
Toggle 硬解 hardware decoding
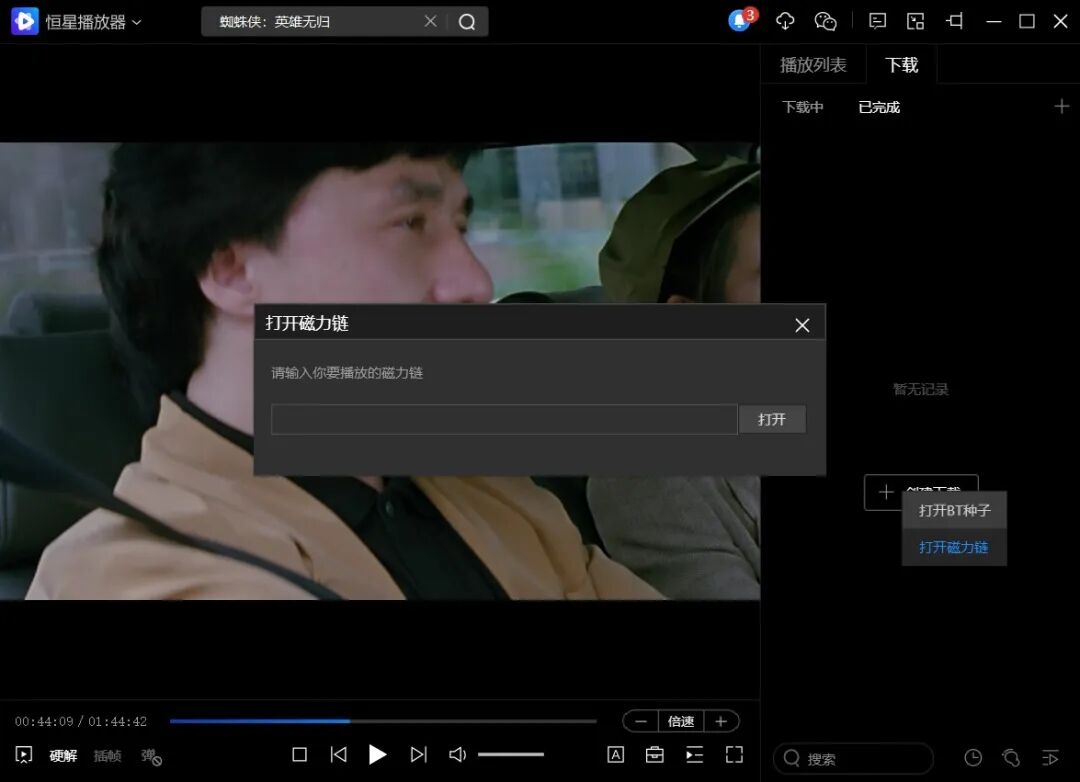click(63, 756)
